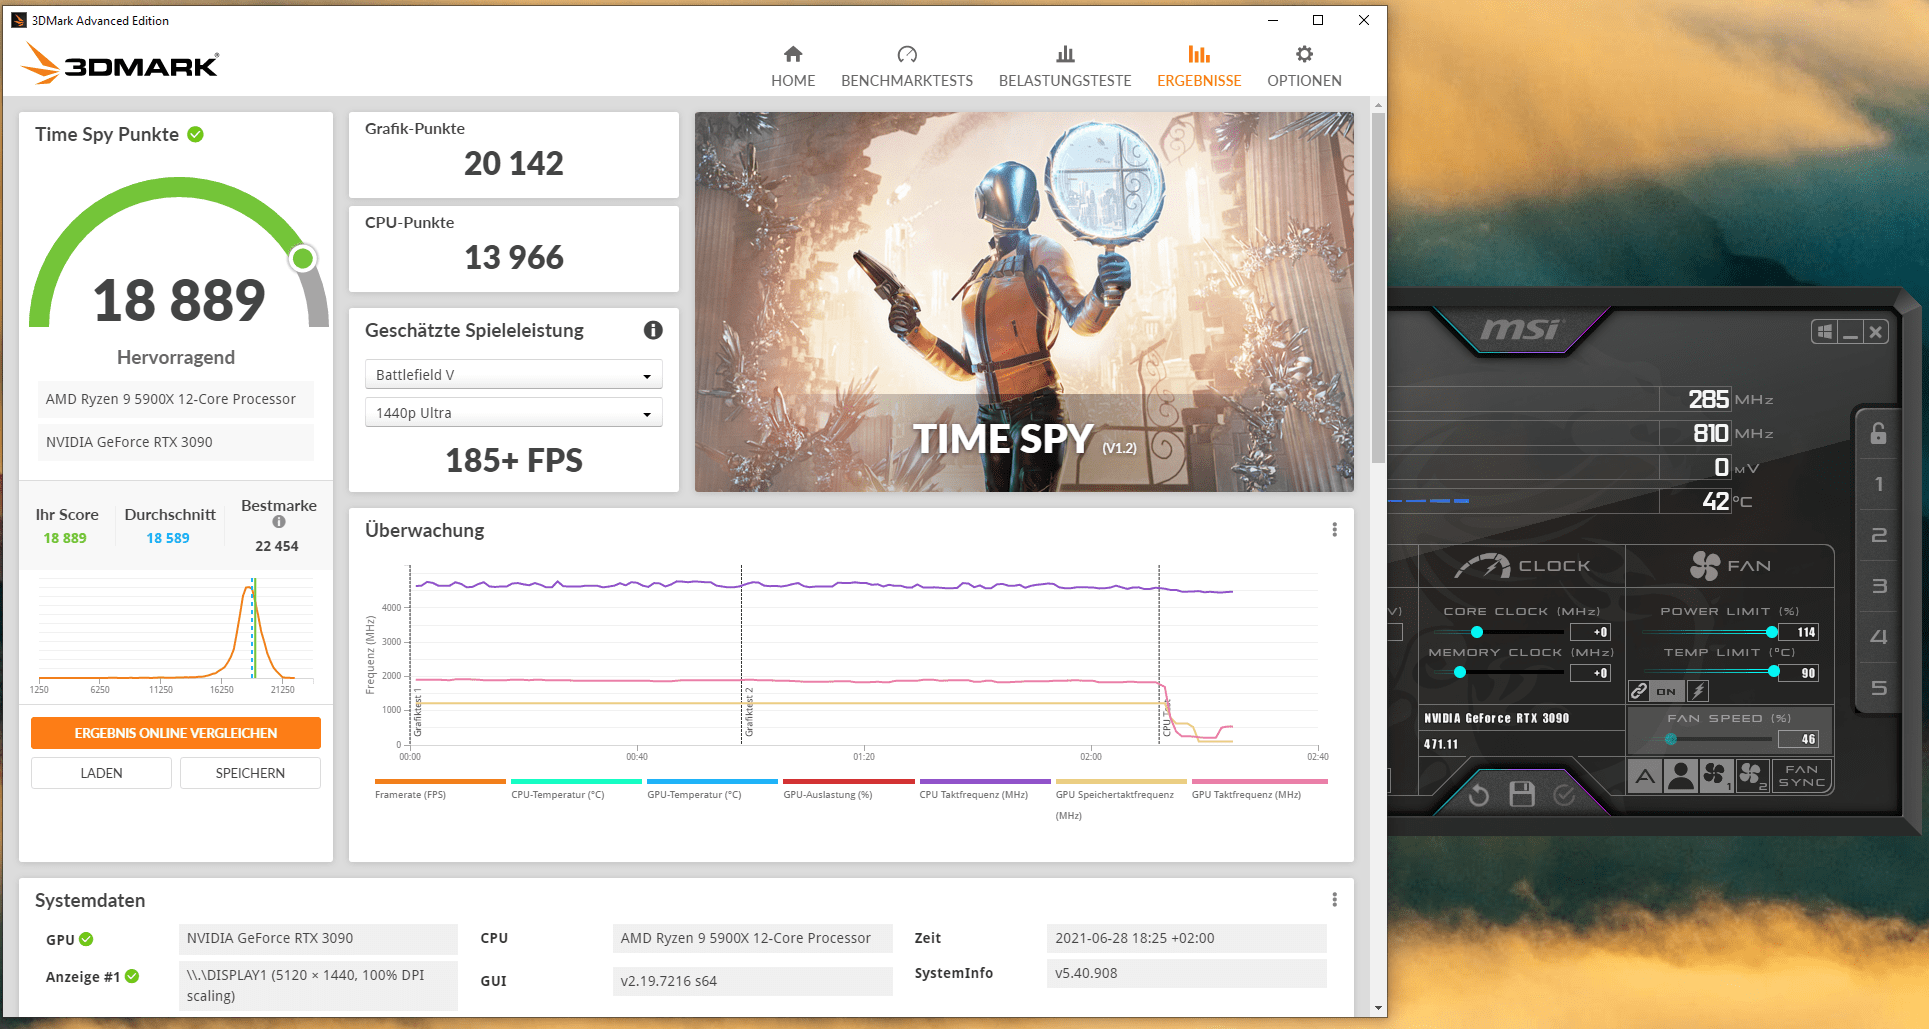Click the Temp Limit slider handle
The width and height of the screenshot is (1929, 1029).
[1773, 672]
